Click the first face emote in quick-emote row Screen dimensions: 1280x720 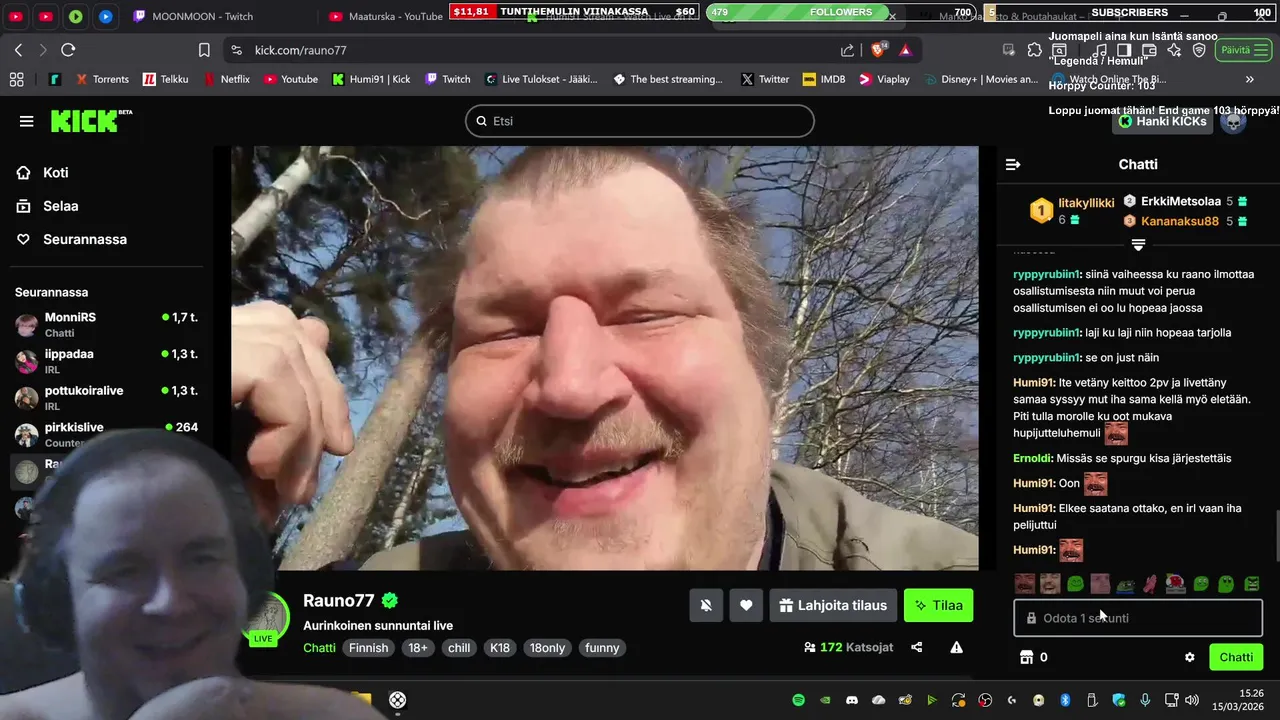pos(1024,584)
